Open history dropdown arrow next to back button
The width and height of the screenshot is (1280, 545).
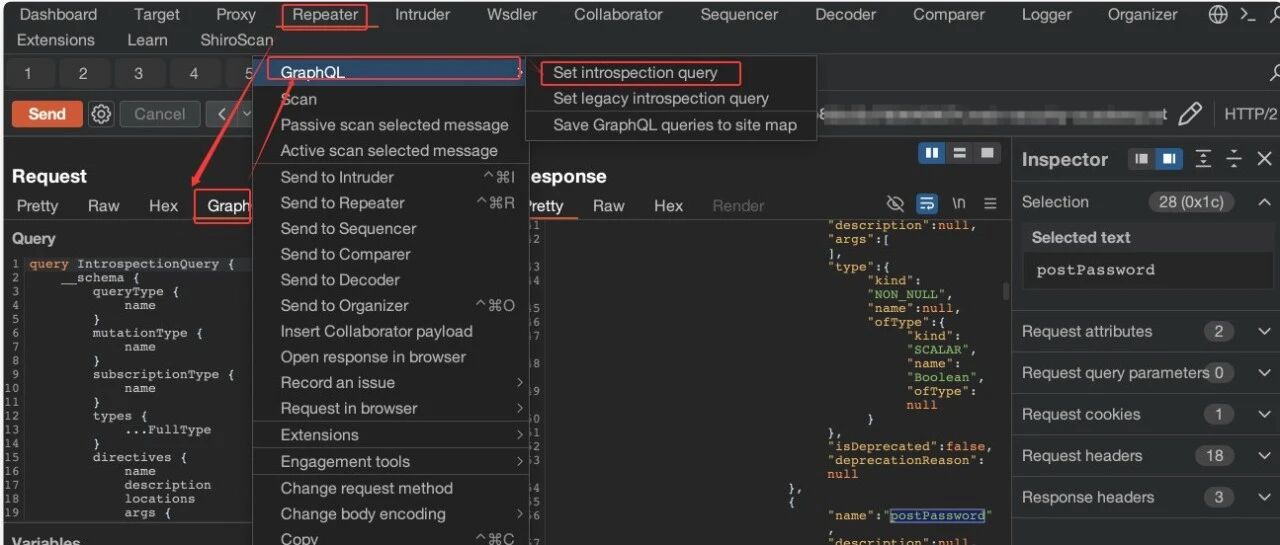(x=247, y=114)
